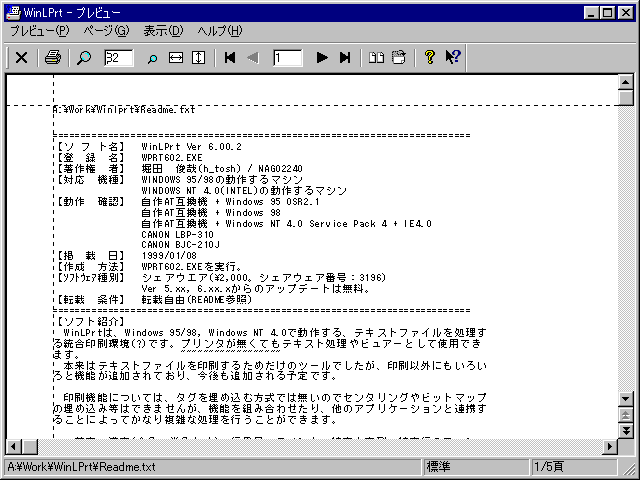The height and width of the screenshot is (480, 640).
Task: Click the vertical scrollbar up arrow
Action: pyautogui.click(x=626, y=82)
